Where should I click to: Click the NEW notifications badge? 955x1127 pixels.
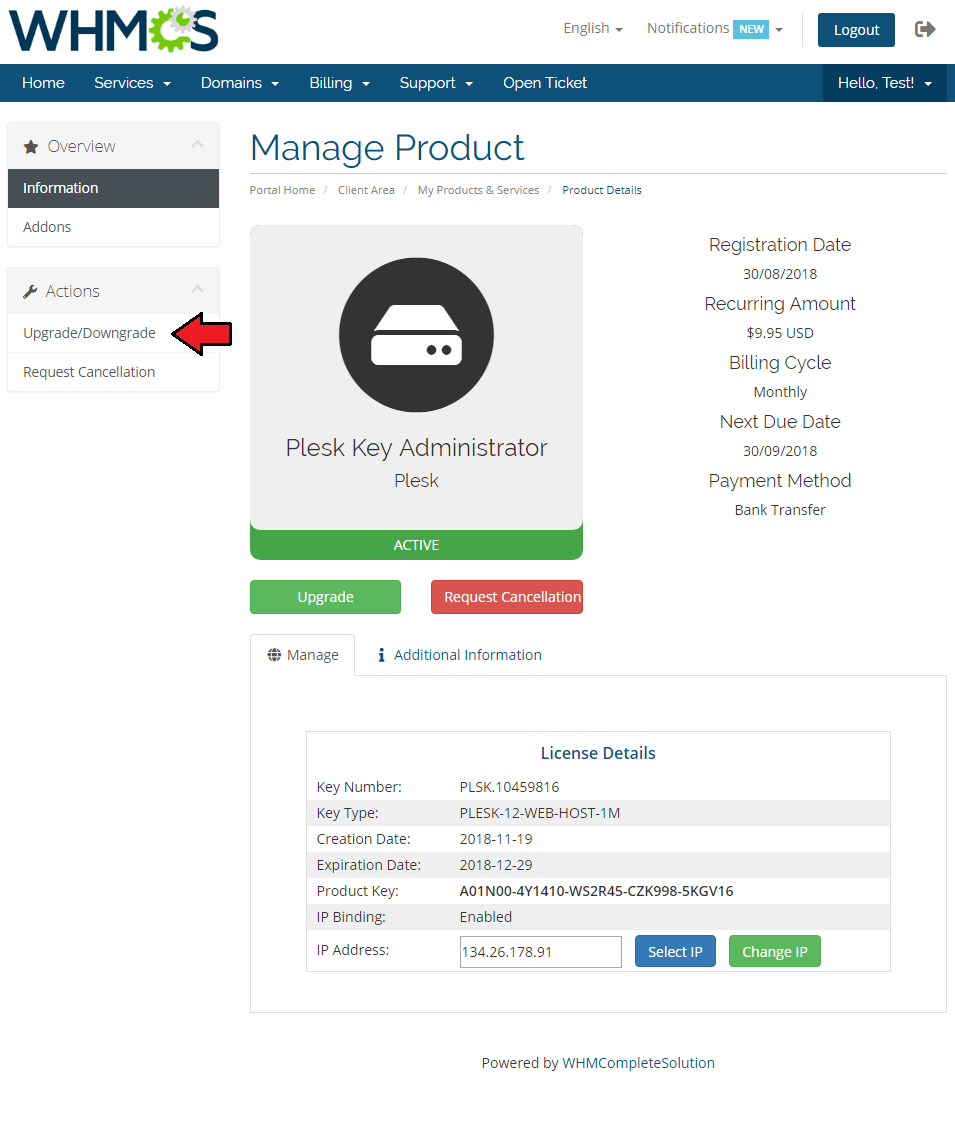pos(751,29)
